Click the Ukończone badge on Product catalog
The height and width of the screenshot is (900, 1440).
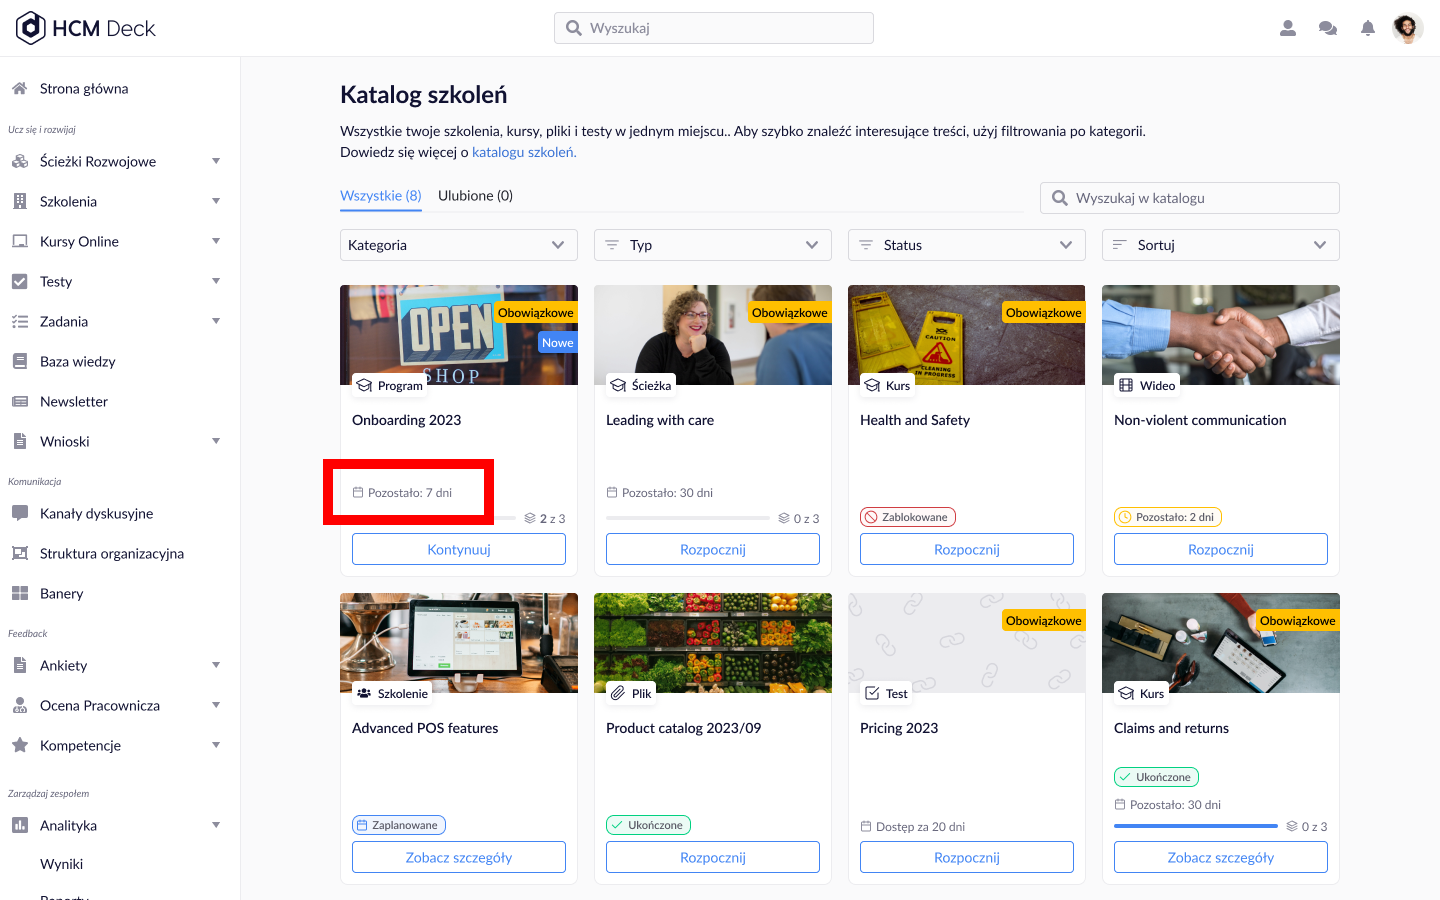[648, 825]
